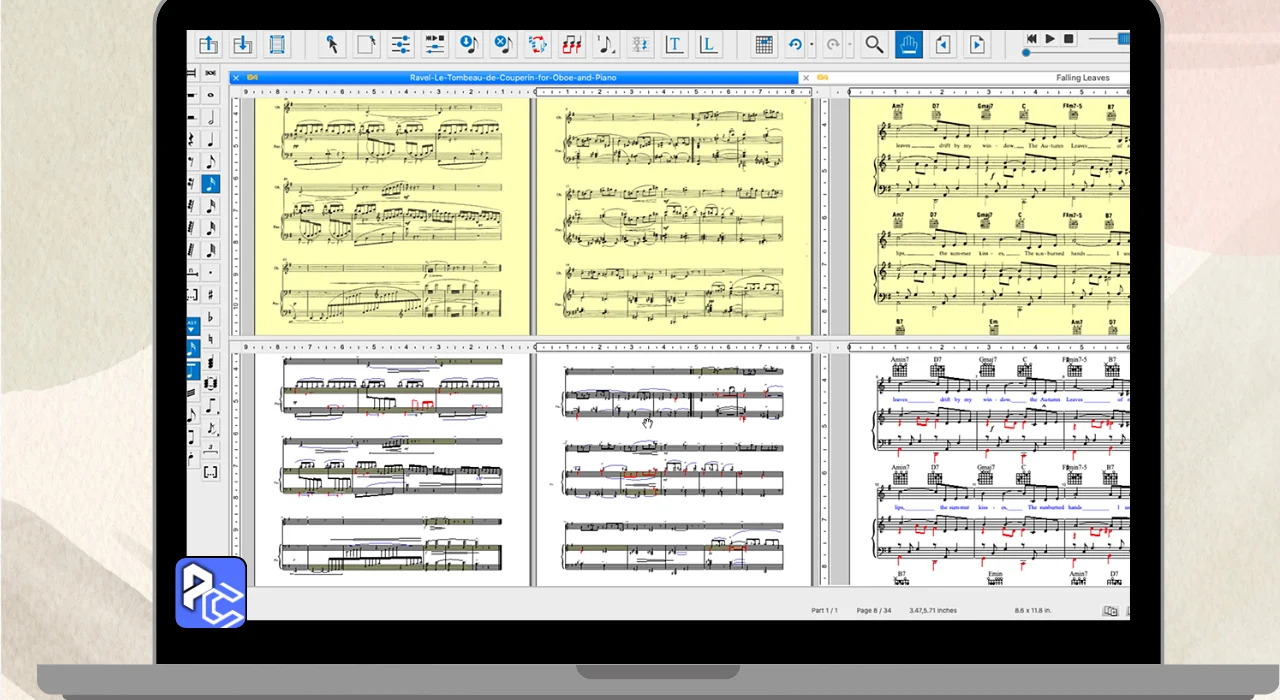The image size is (1280, 700).
Task: Click the magnifying glass zoom tool
Action: click(x=874, y=44)
